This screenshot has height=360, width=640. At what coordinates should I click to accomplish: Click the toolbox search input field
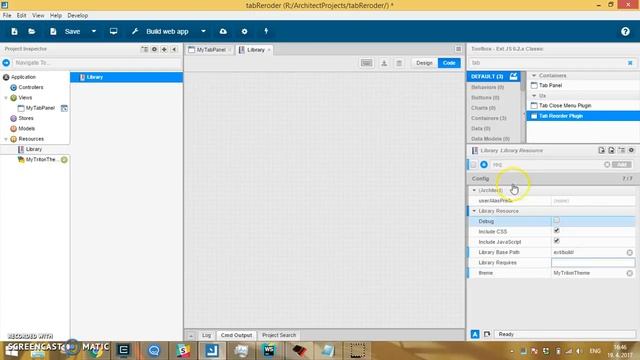point(547,63)
